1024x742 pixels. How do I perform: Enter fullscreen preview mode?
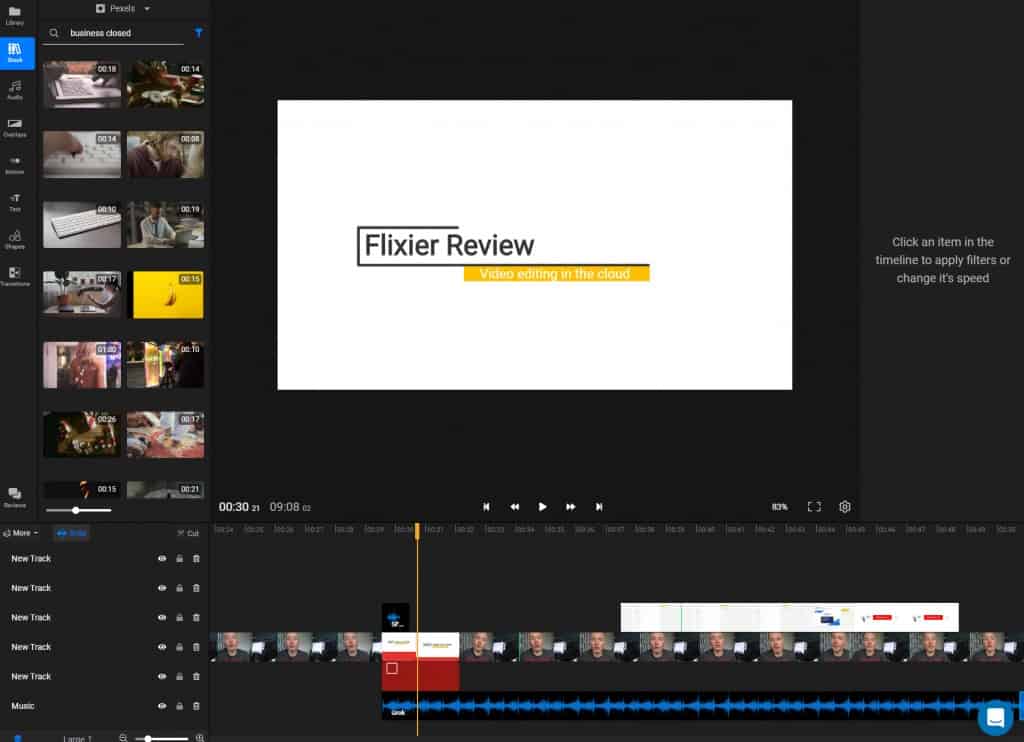pos(814,507)
